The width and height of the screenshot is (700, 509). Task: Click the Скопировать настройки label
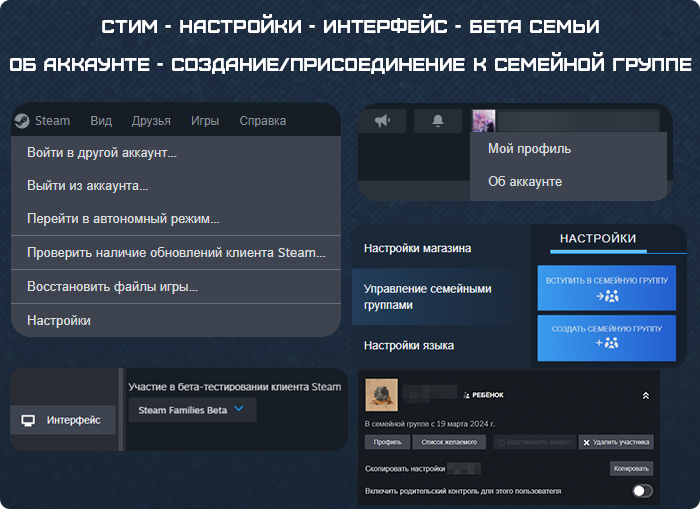[x=405, y=469]
